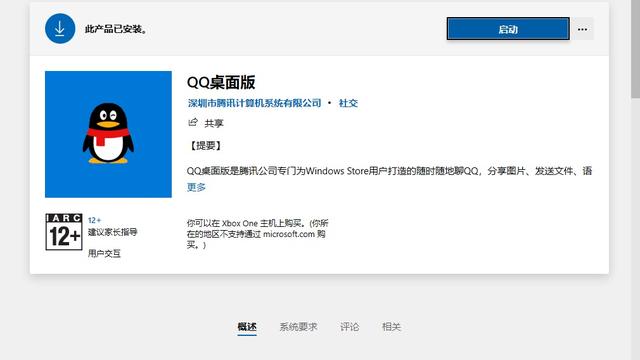Screen dimensions: 640x360
Task: Click the blue download status icon
Action: pos(60,29)
